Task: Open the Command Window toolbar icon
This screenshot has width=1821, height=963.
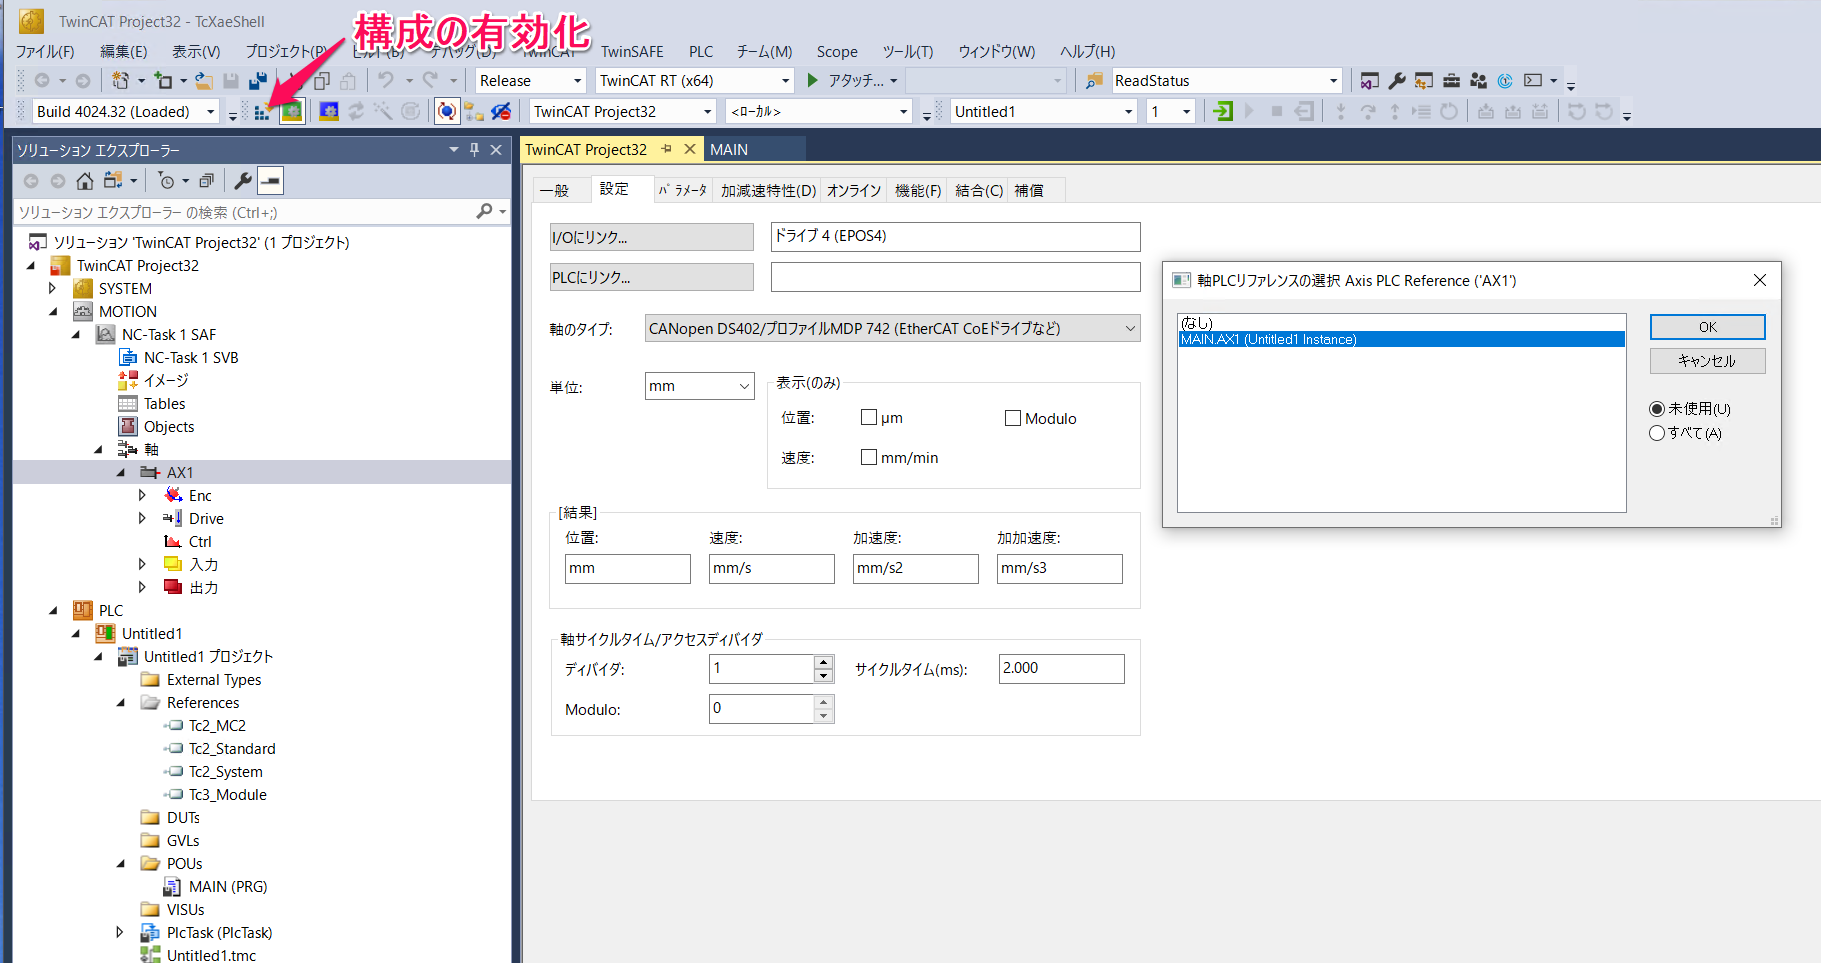Action: [1533, 81]
